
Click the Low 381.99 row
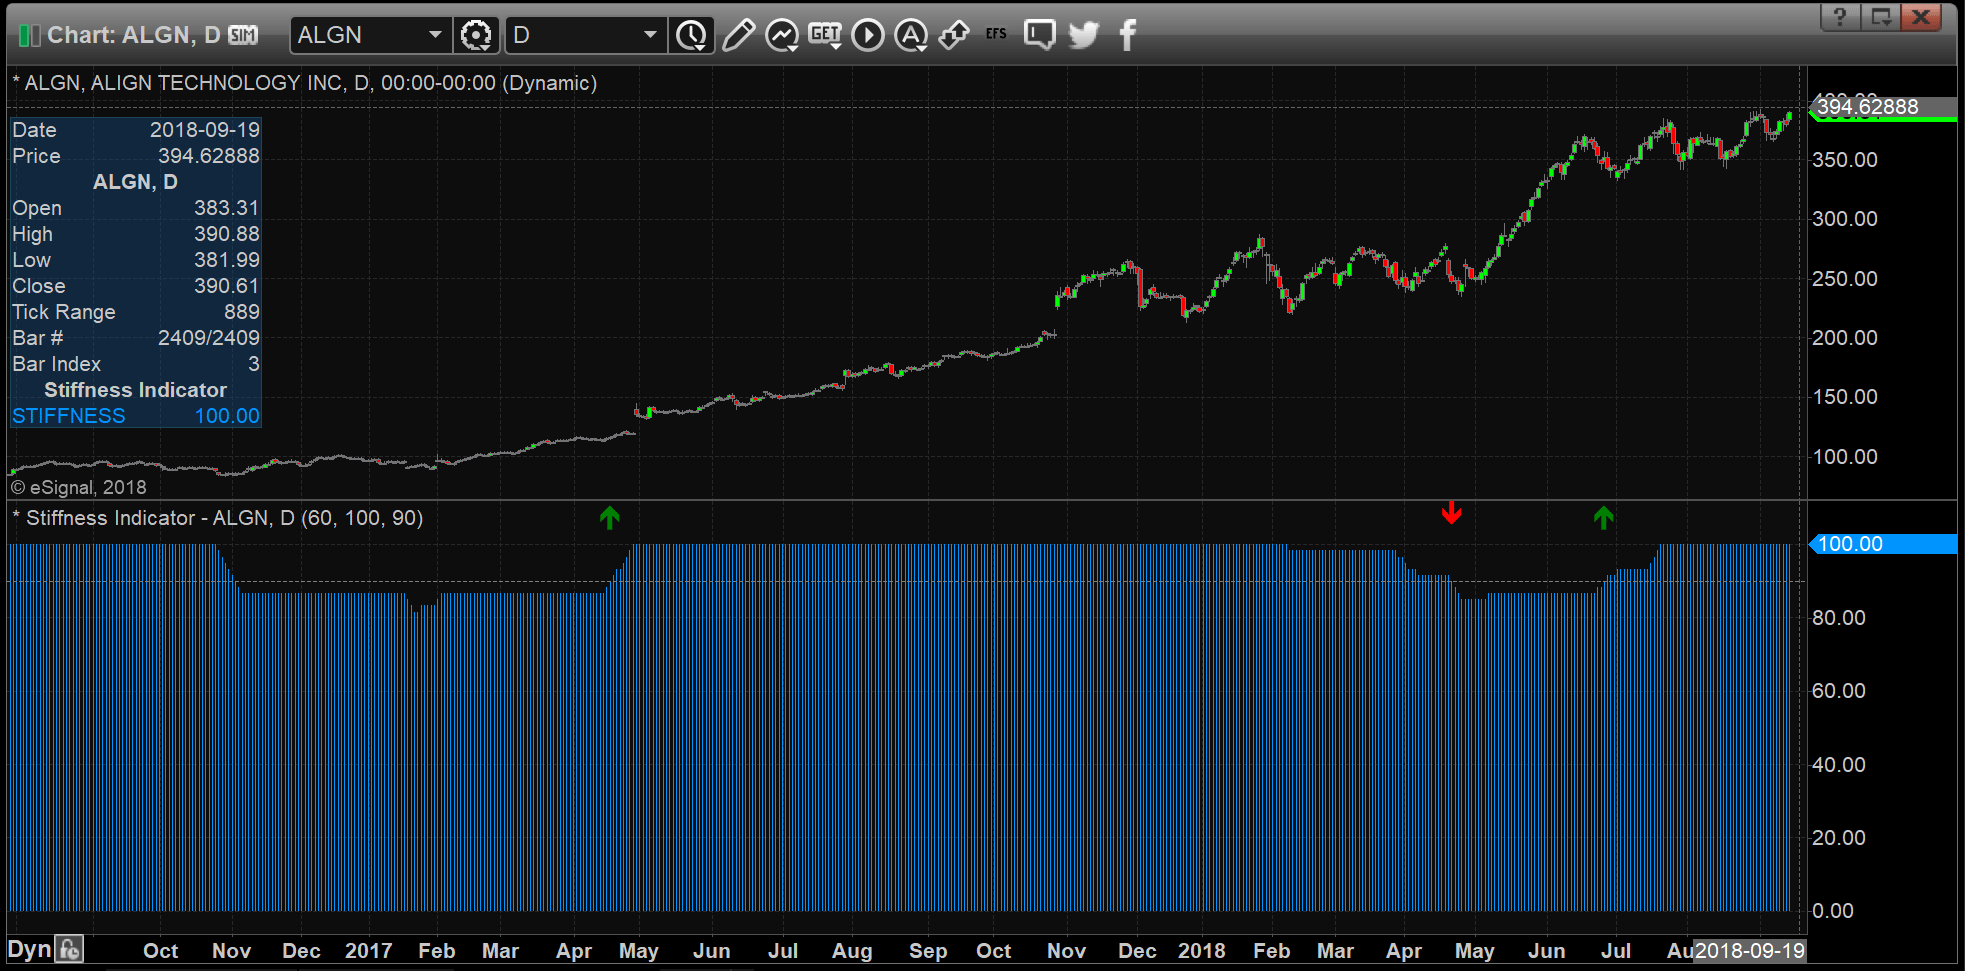[x=136, y=260]
